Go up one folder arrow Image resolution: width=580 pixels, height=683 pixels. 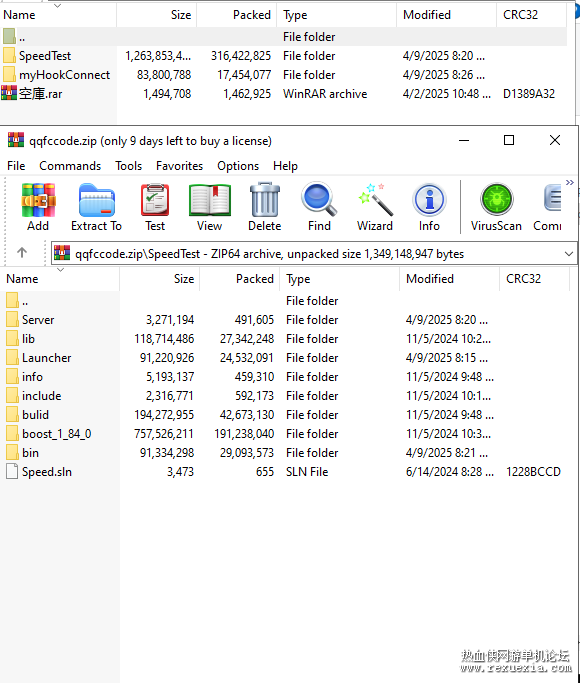[x=22, y=252]
